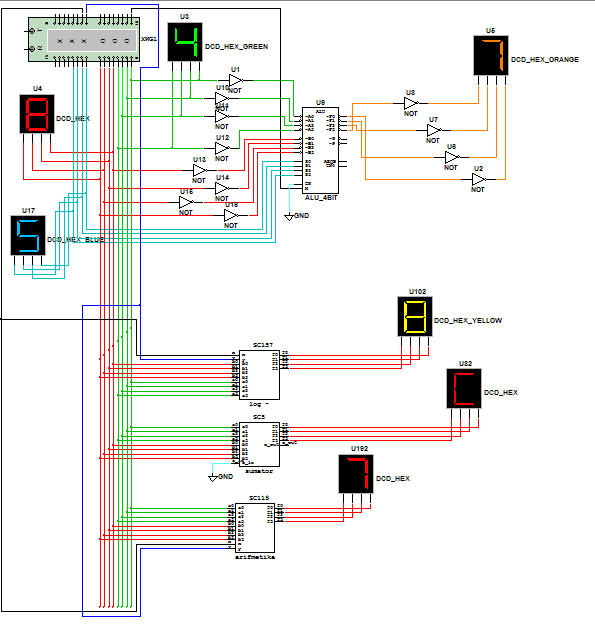Select NOT gate U14

coord(221,188)
